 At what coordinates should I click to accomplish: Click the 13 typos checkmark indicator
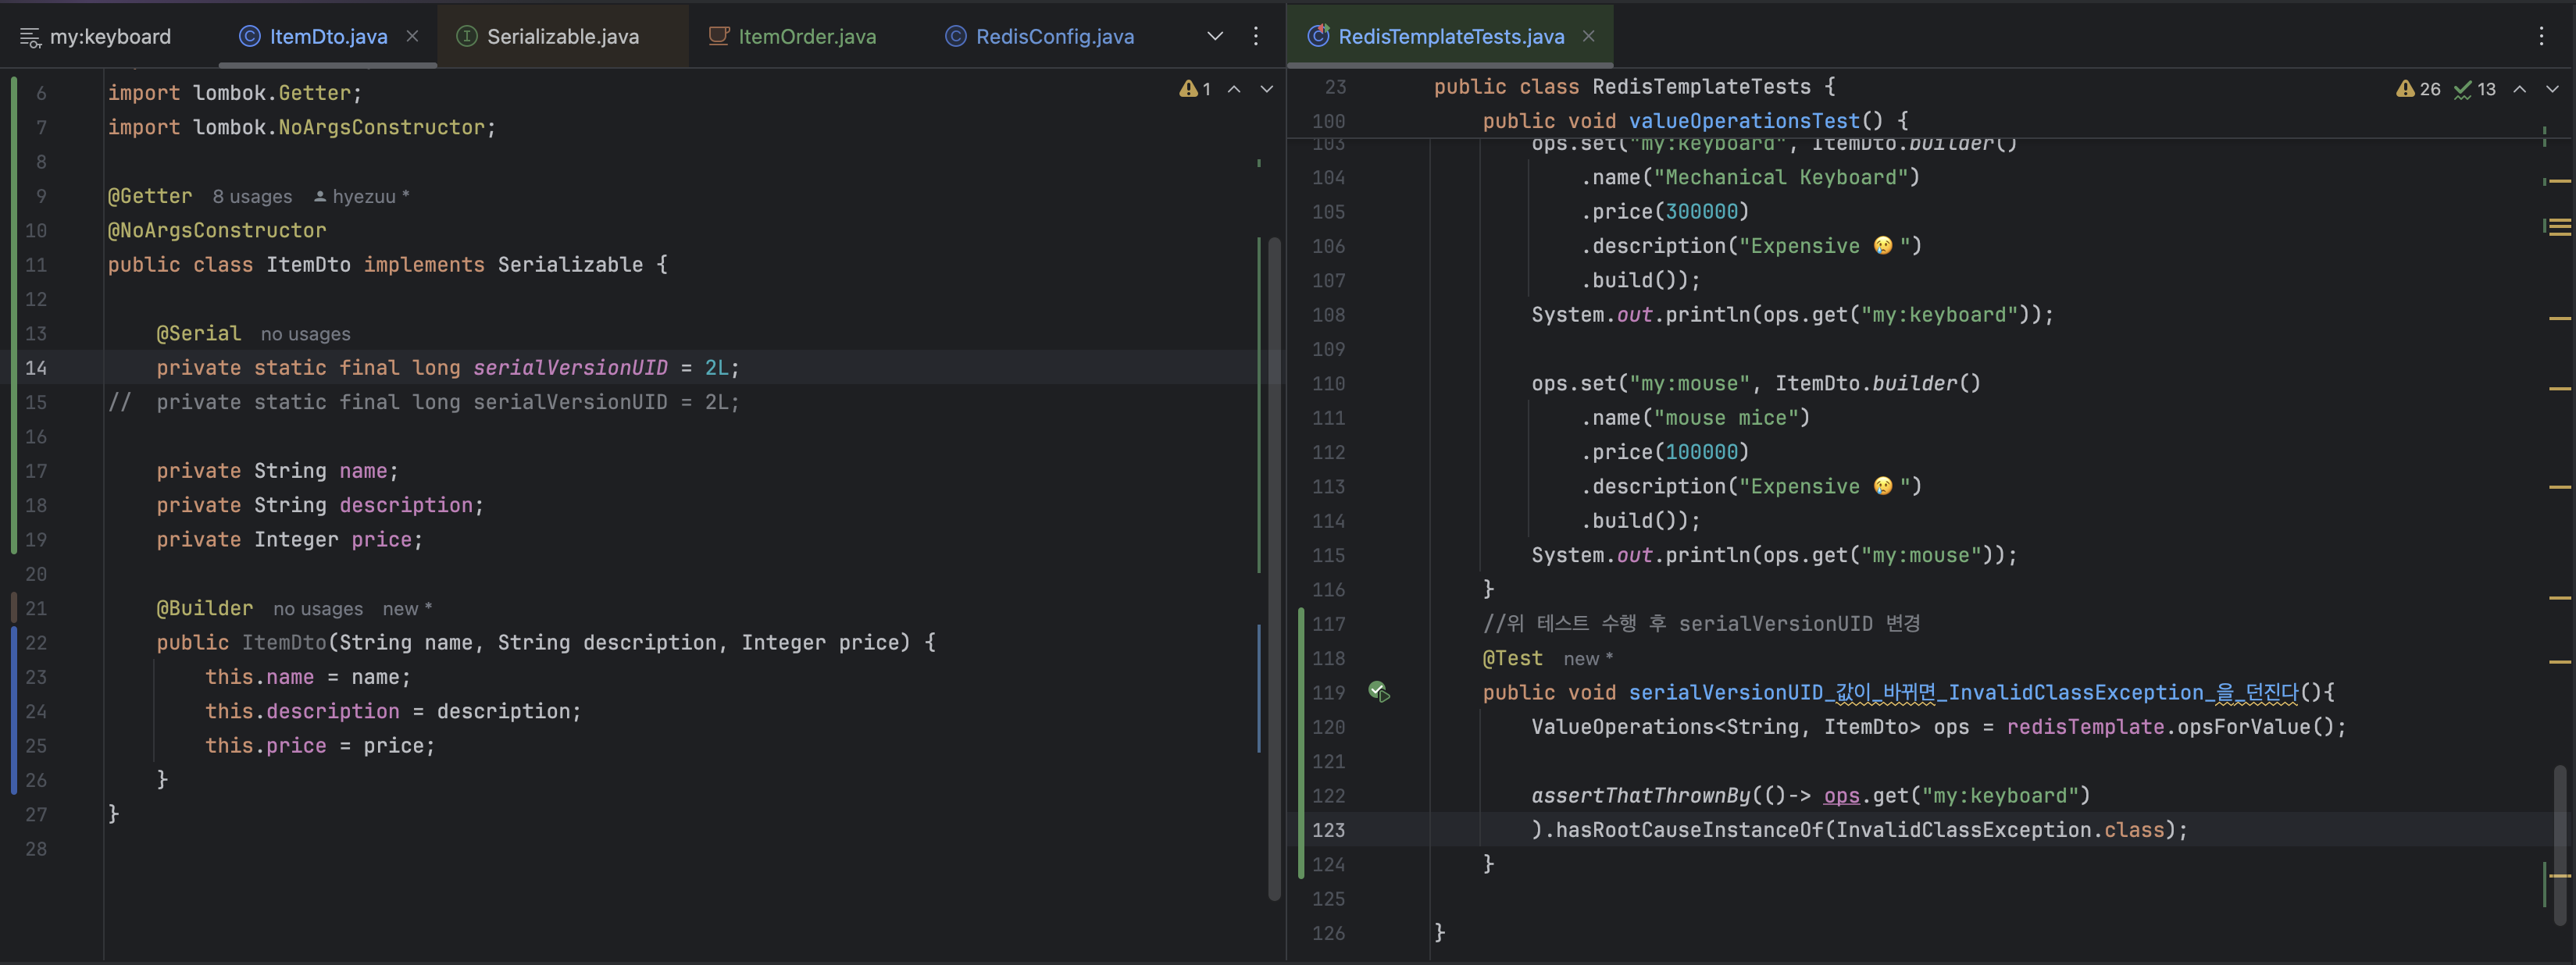pos(2475,89)
